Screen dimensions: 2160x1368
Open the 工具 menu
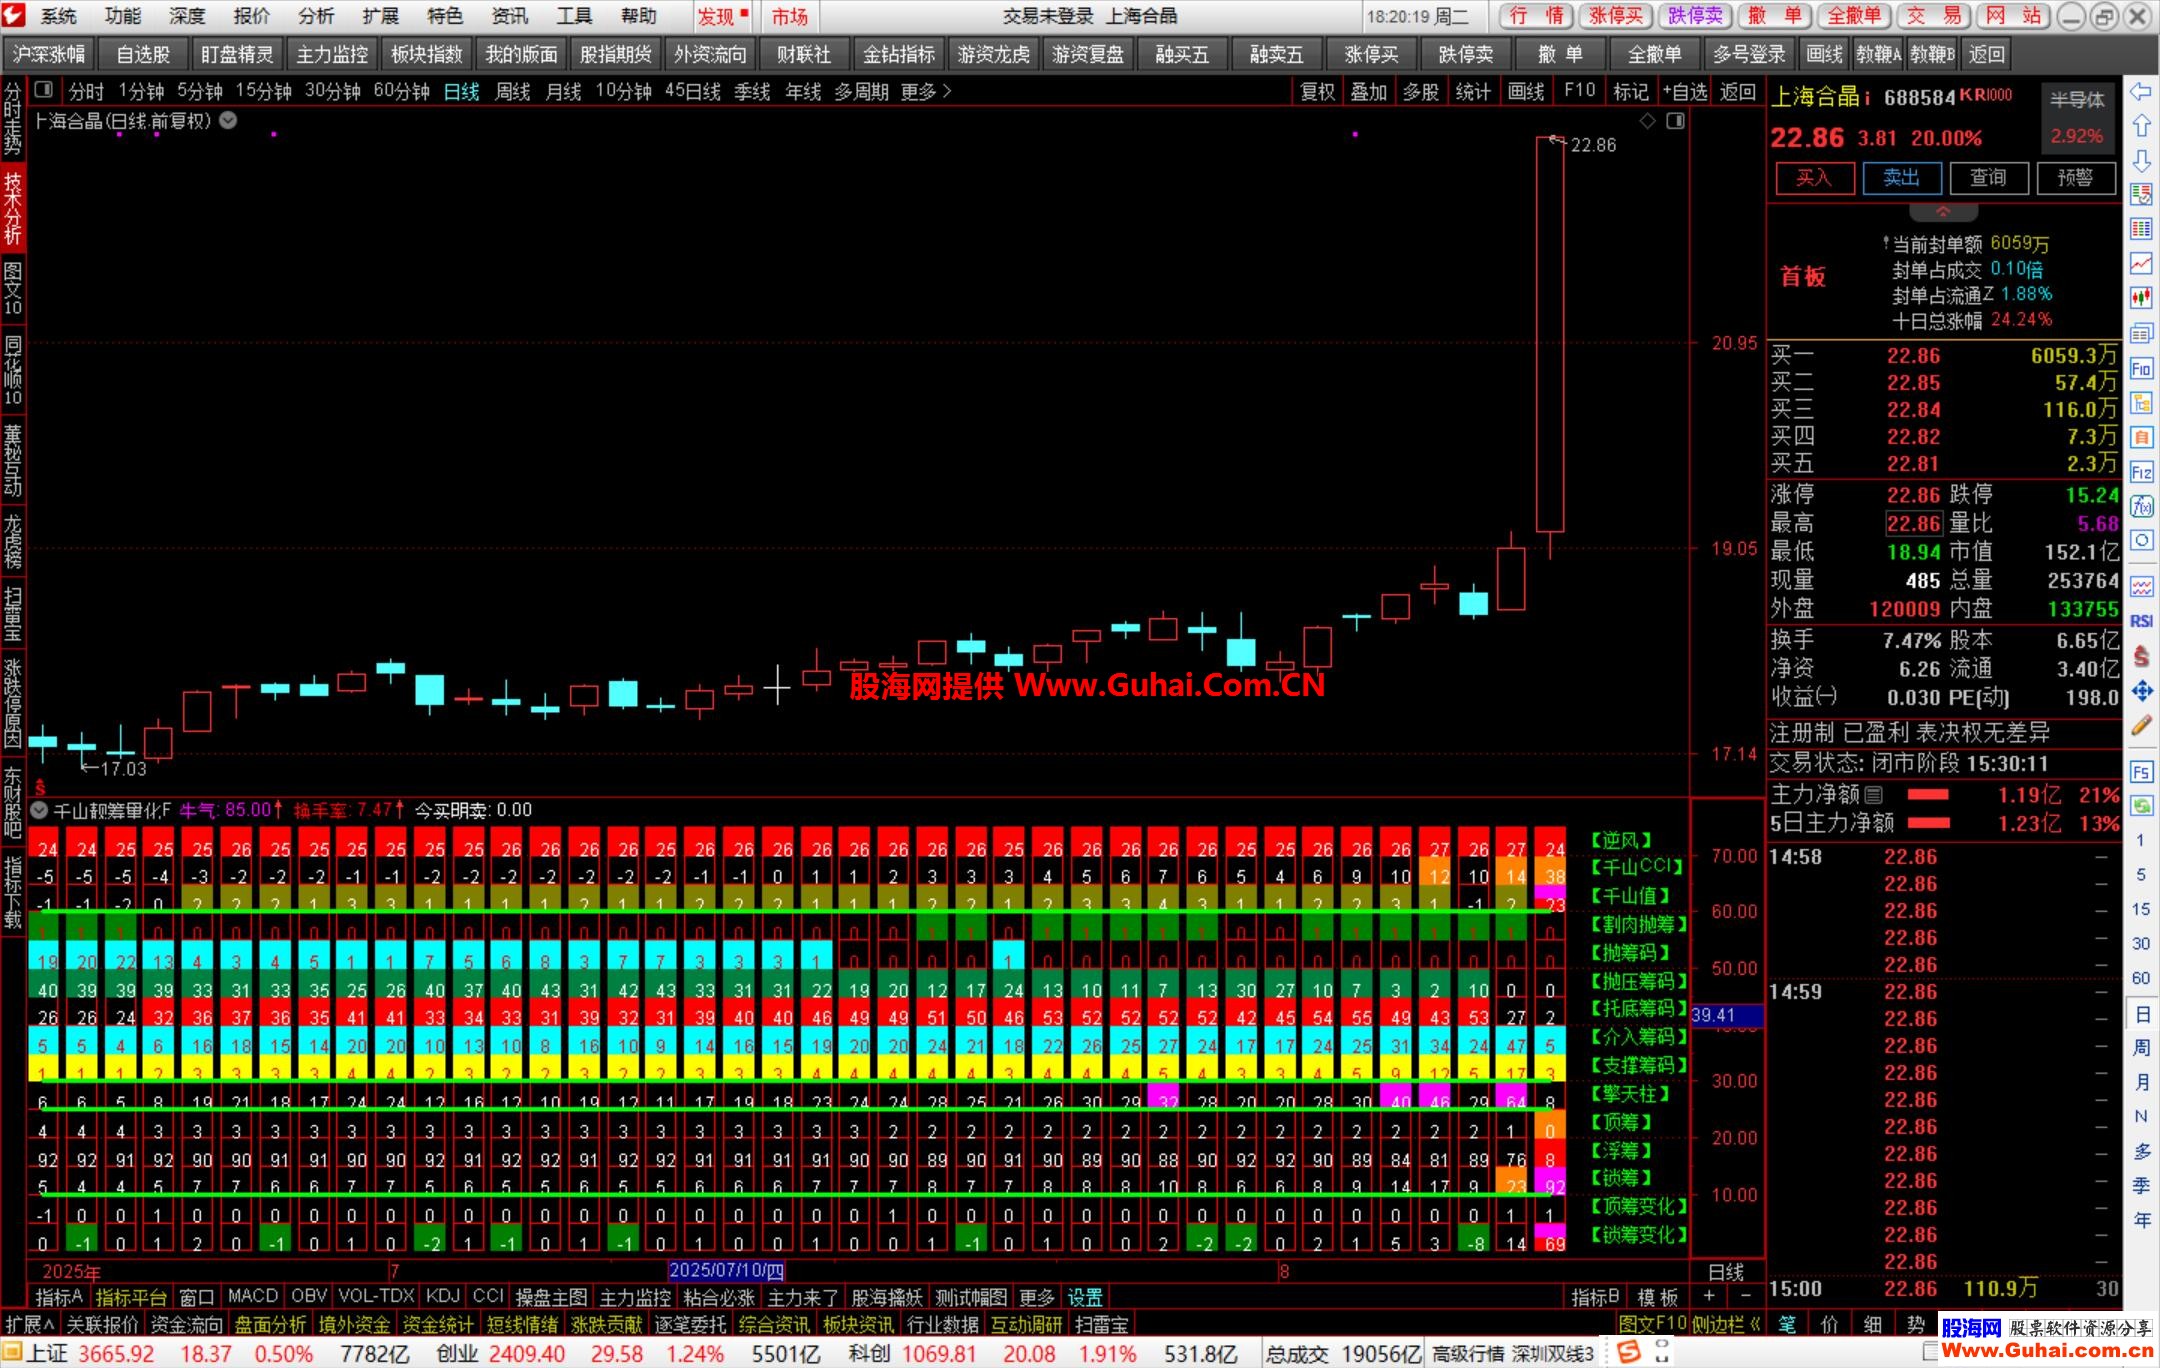(574, 16)
